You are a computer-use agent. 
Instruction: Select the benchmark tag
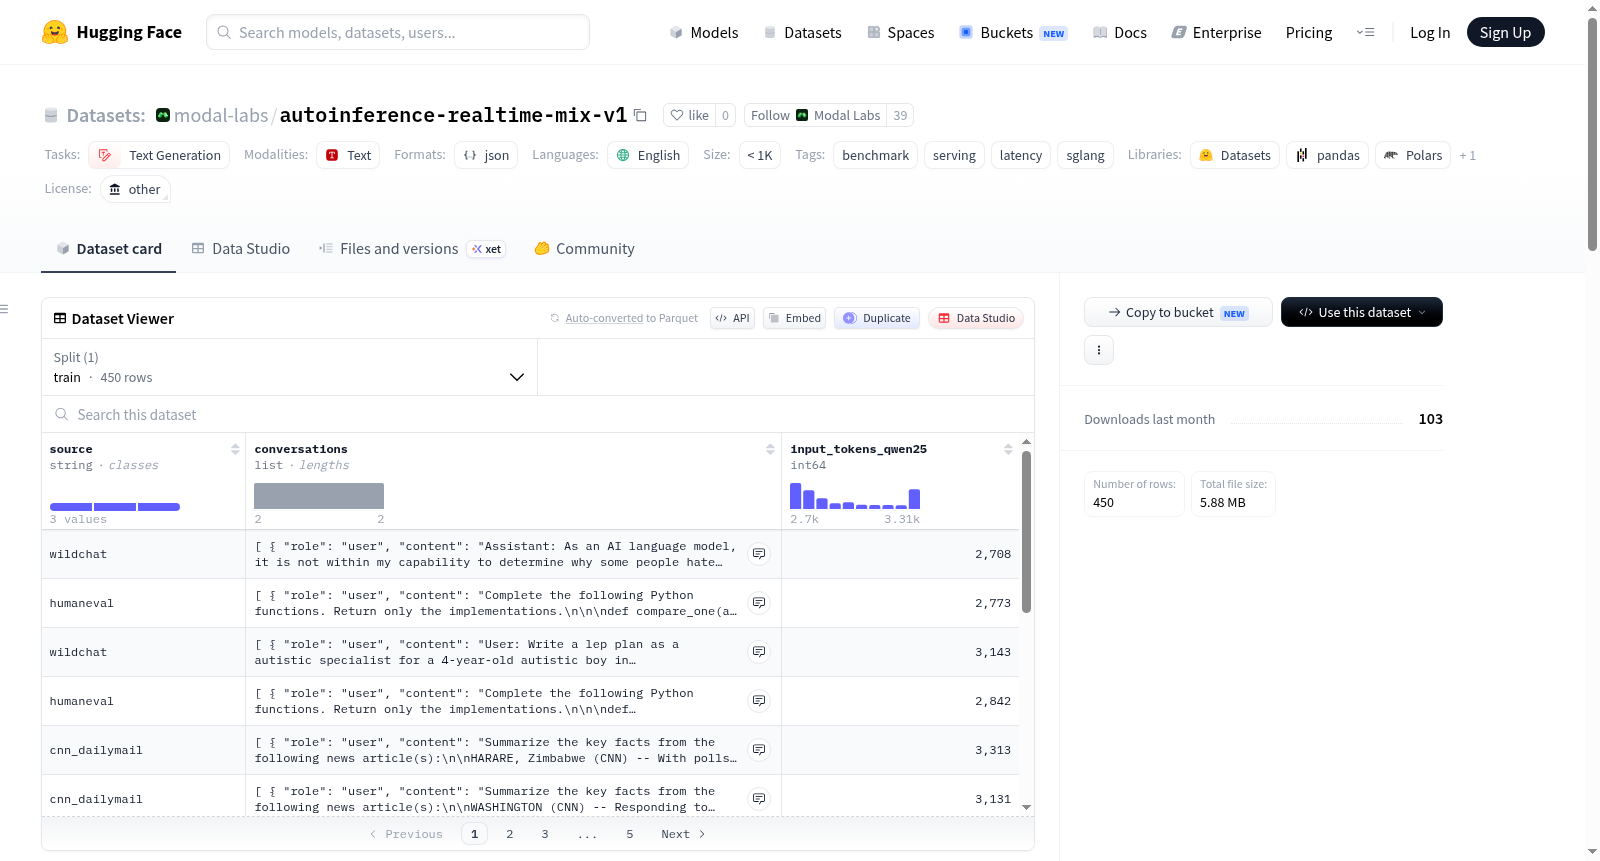coord(876,155)
